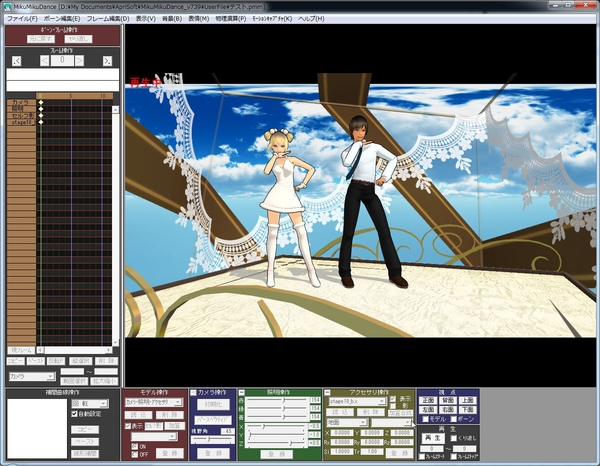Toggle the フレームスタート checkbox
The height and width of the screenshot is (466, 600).
(x=422, y=456)
